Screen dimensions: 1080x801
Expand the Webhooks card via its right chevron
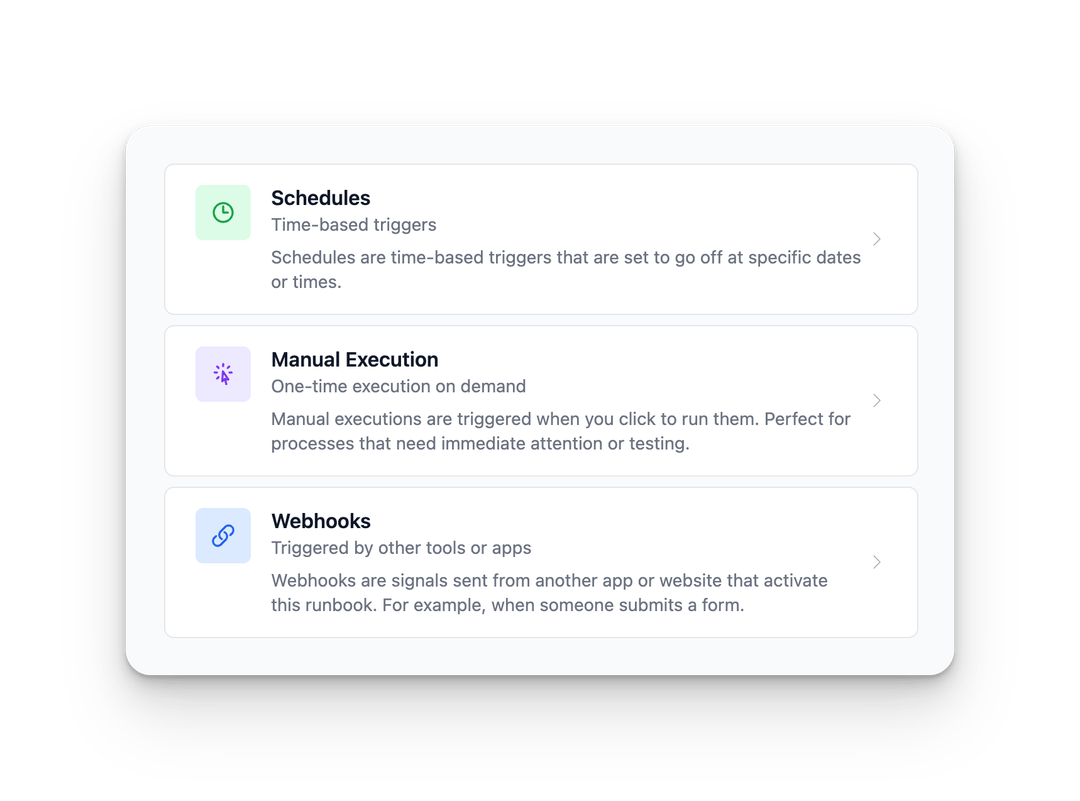point(877,562)
